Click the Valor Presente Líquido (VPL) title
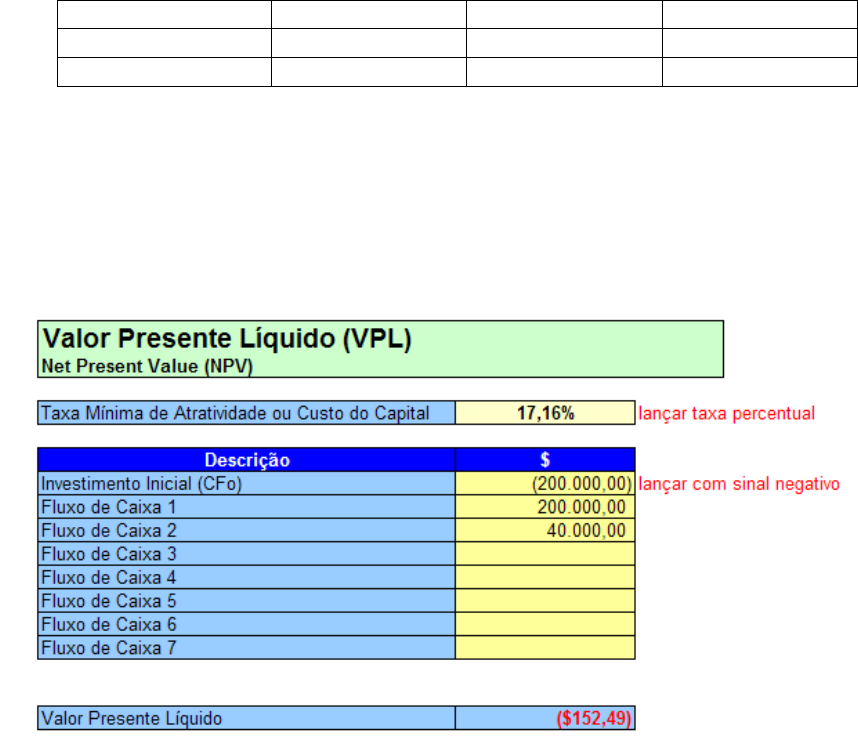Viewport: 858px width, 747px height. [226, 339]
